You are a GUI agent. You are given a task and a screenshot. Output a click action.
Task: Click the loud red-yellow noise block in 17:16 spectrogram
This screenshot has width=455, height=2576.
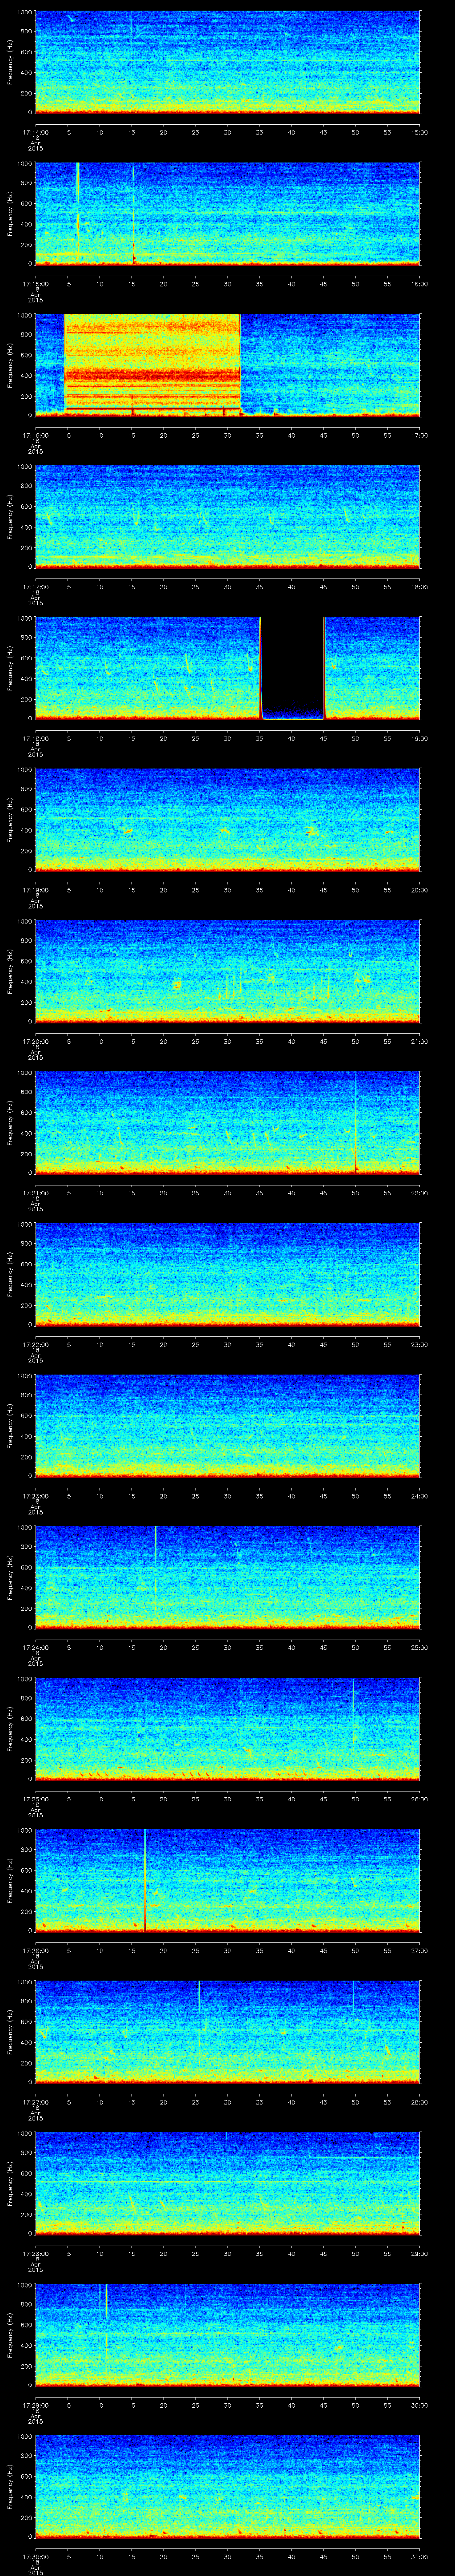point(152,364)
